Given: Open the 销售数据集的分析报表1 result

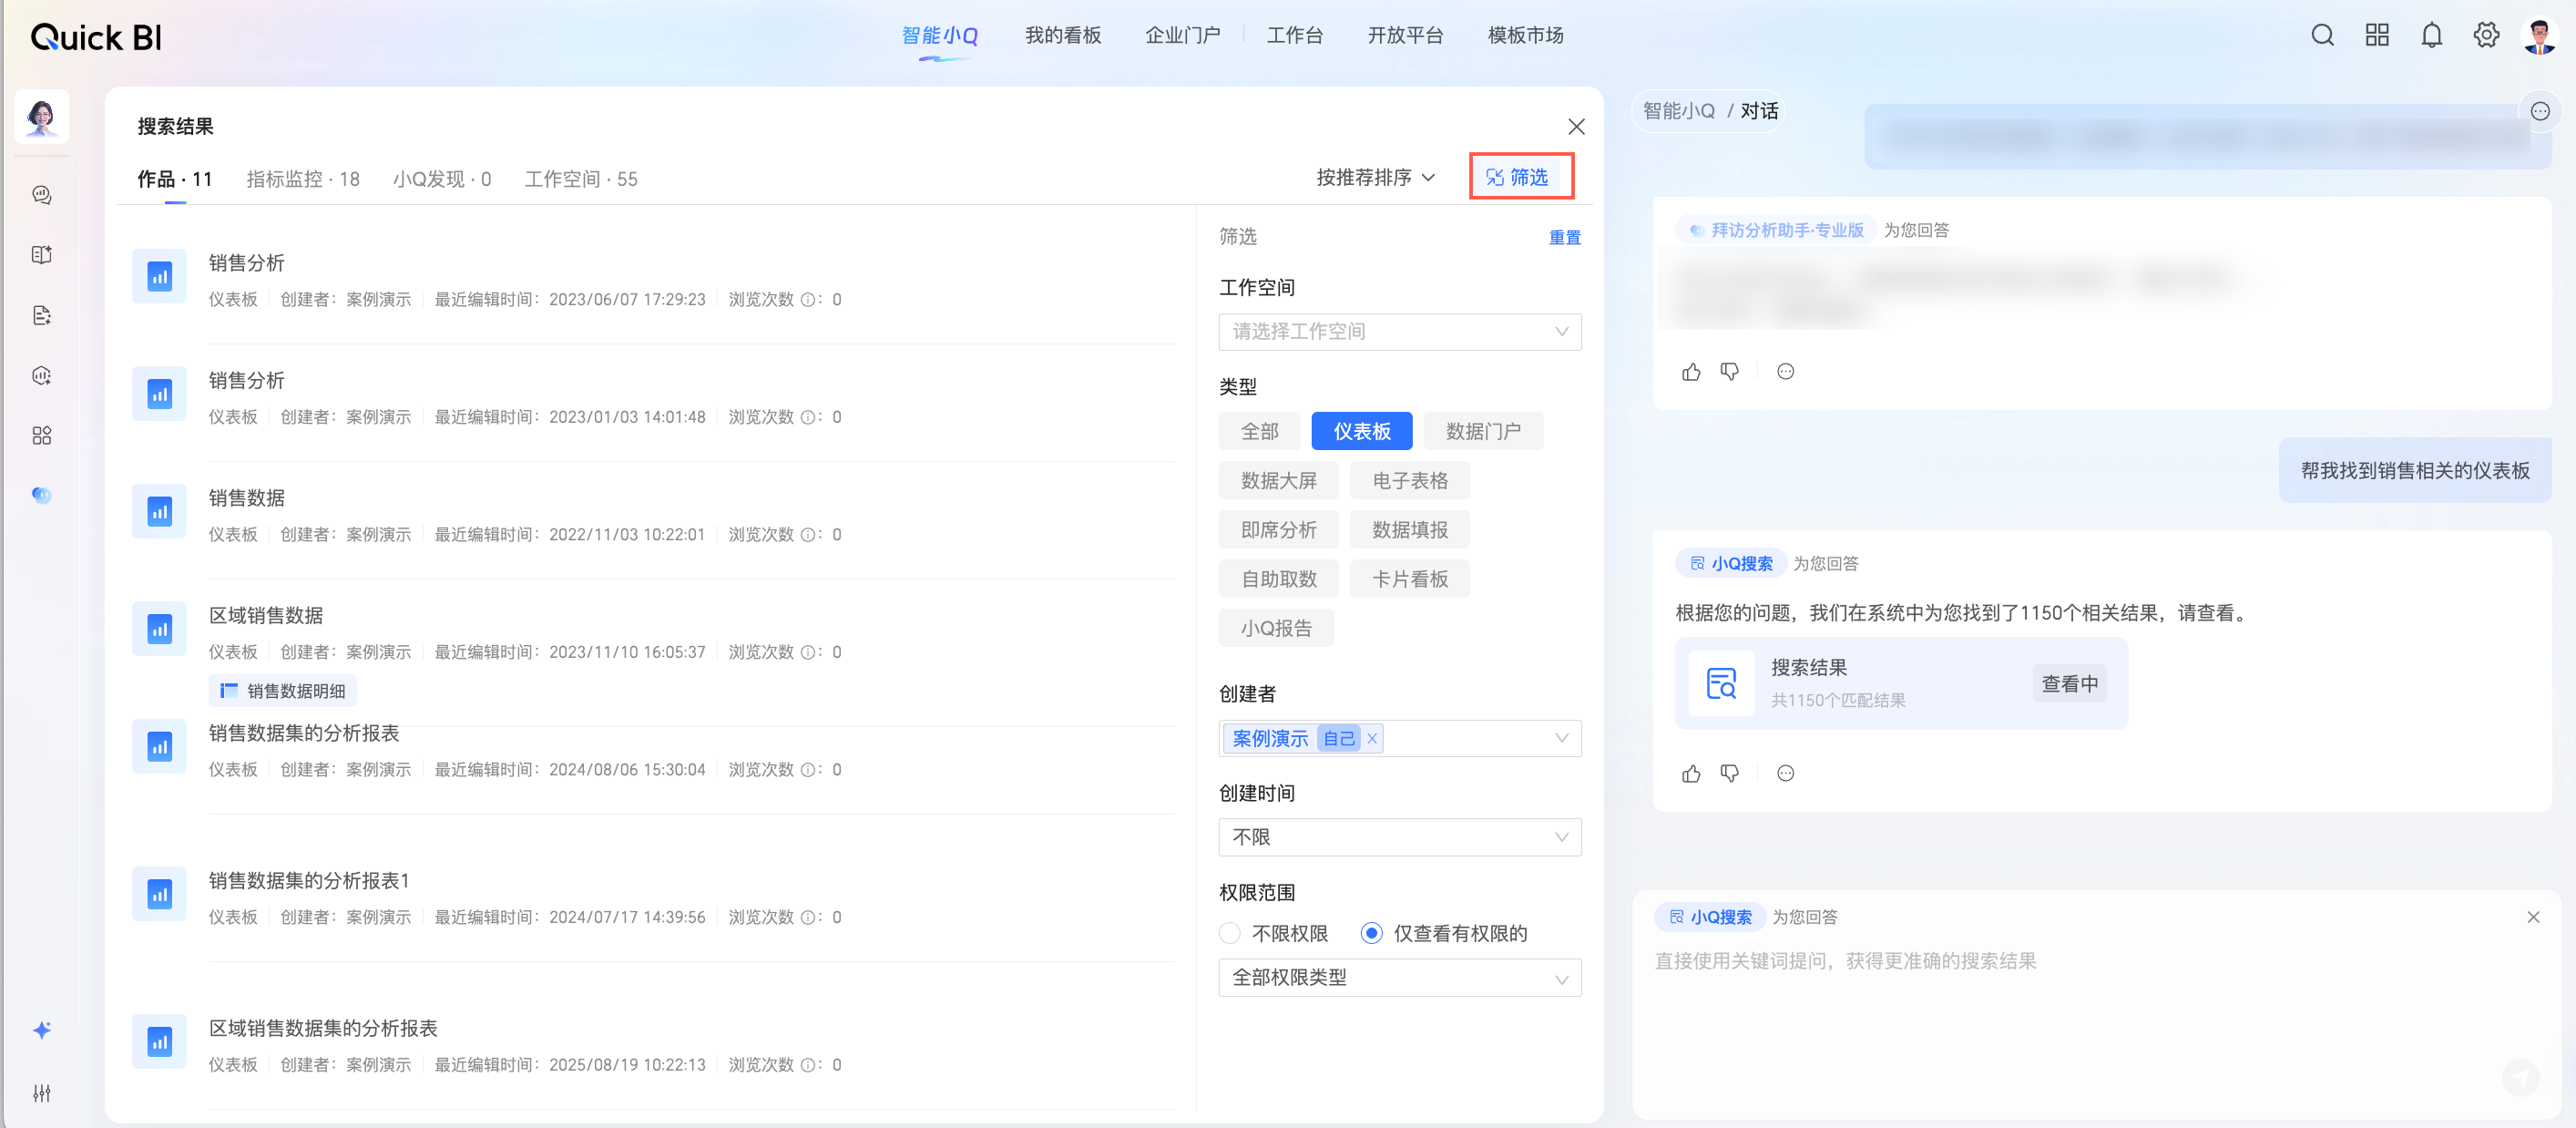Looking at the screenshot, I should pyautogui.click(x=308, y=881).
